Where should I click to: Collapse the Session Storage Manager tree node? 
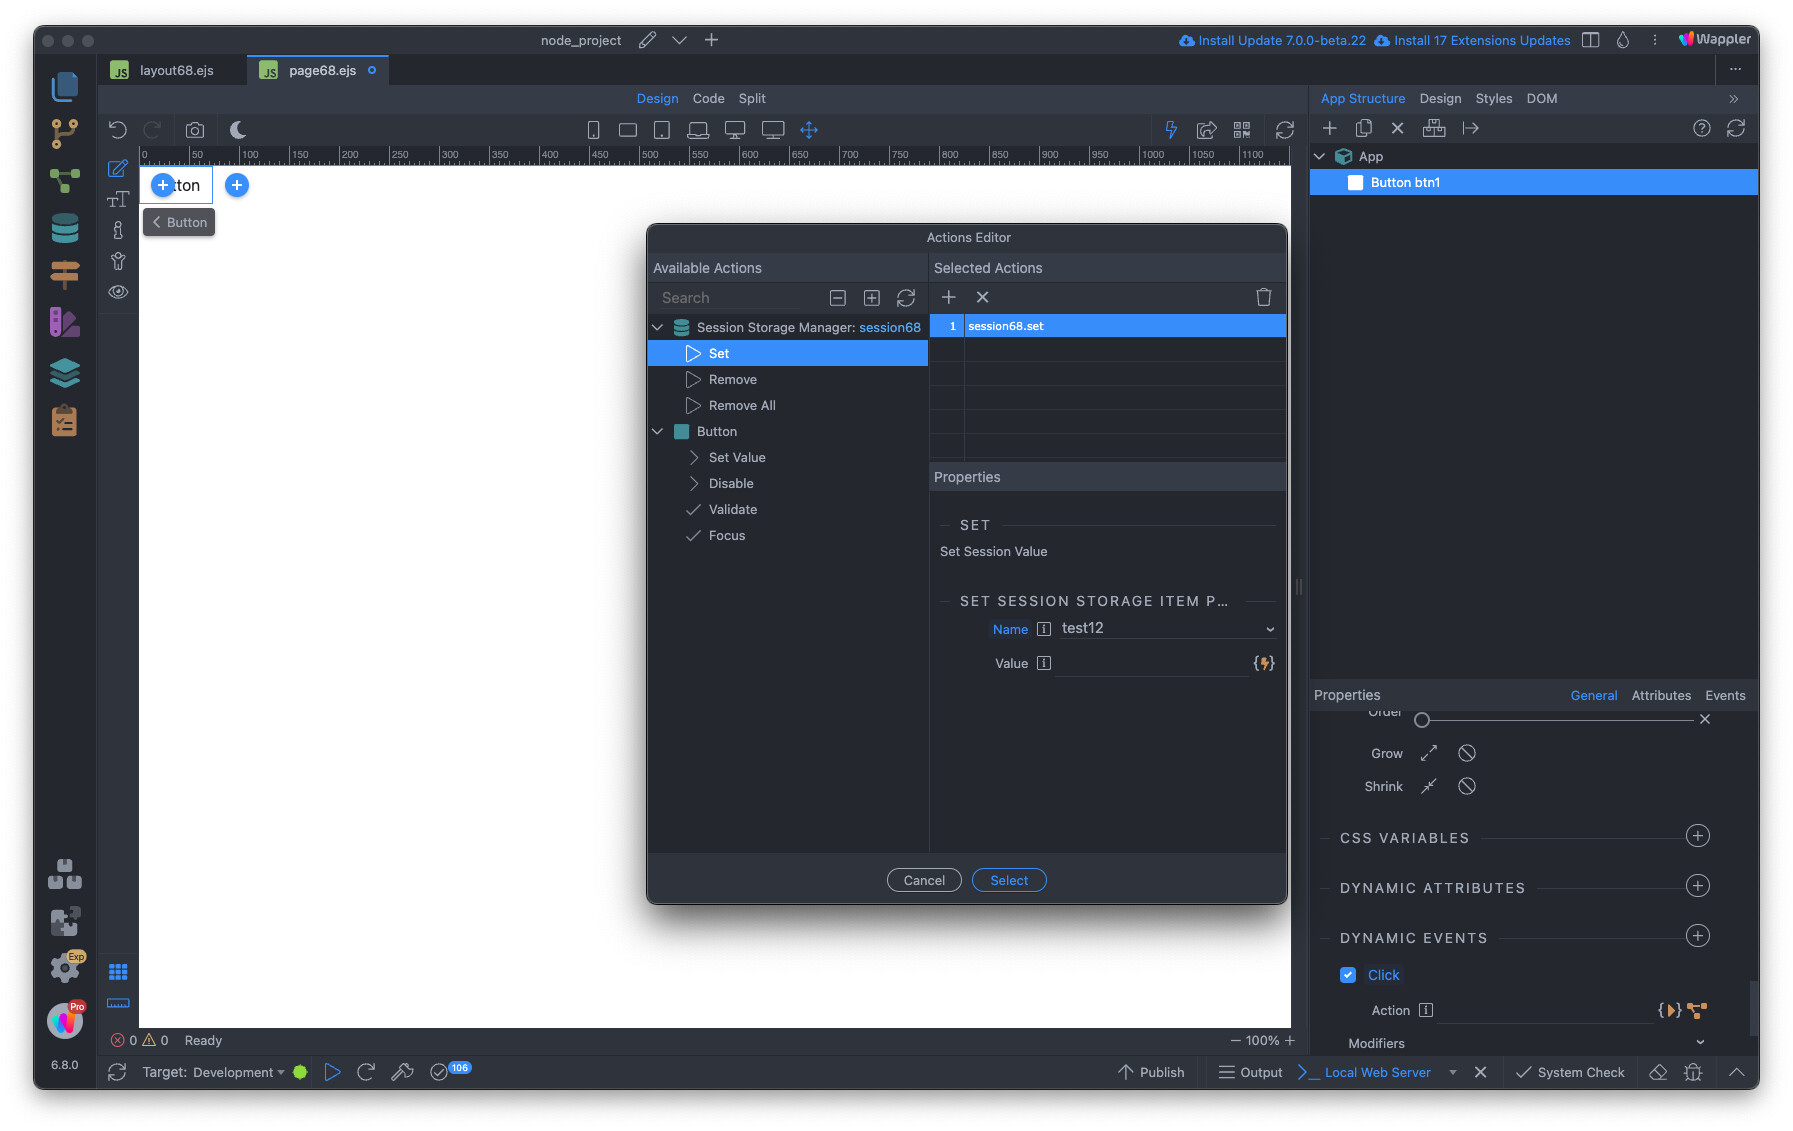pos(658,328)
